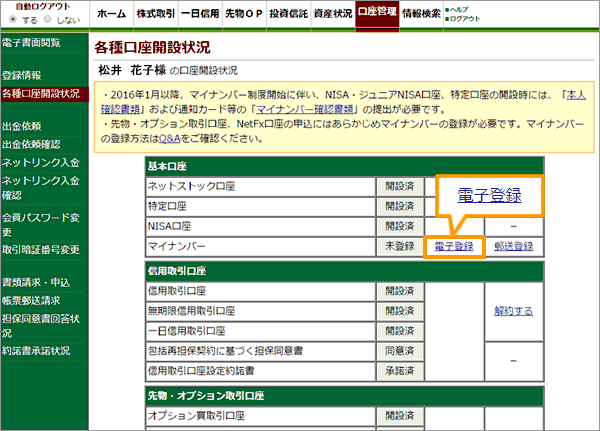
Task: Open 担保同意書回答状況 in the sidebar
Action: (x=41, y=326)
